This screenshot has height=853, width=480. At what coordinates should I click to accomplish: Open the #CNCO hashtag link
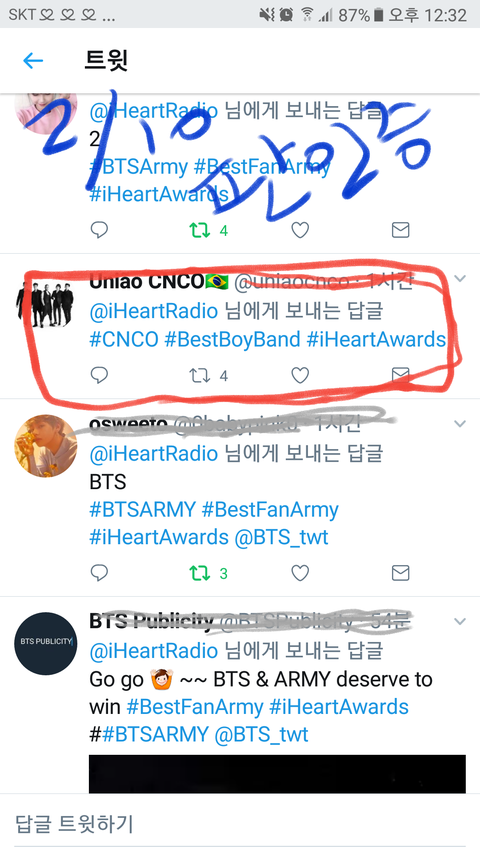pos(124,339)
